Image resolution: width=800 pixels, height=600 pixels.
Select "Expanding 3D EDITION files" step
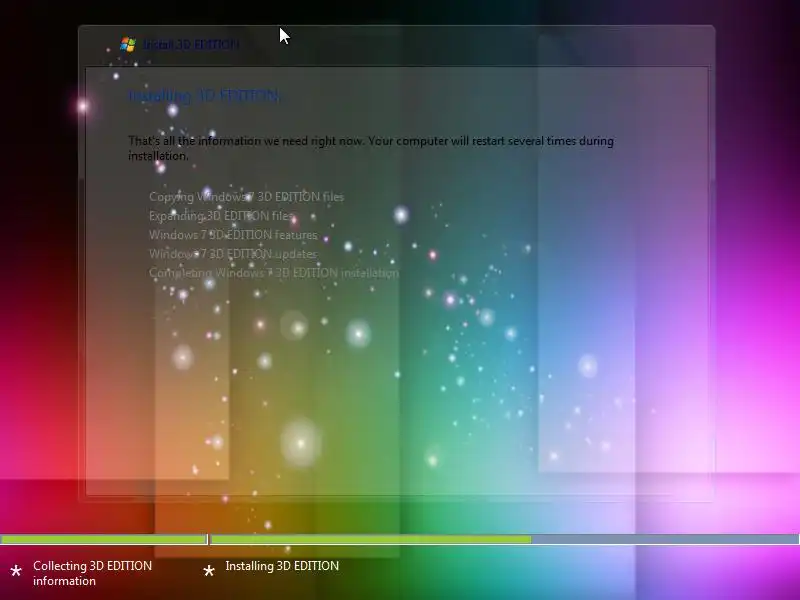coord(221,216)
